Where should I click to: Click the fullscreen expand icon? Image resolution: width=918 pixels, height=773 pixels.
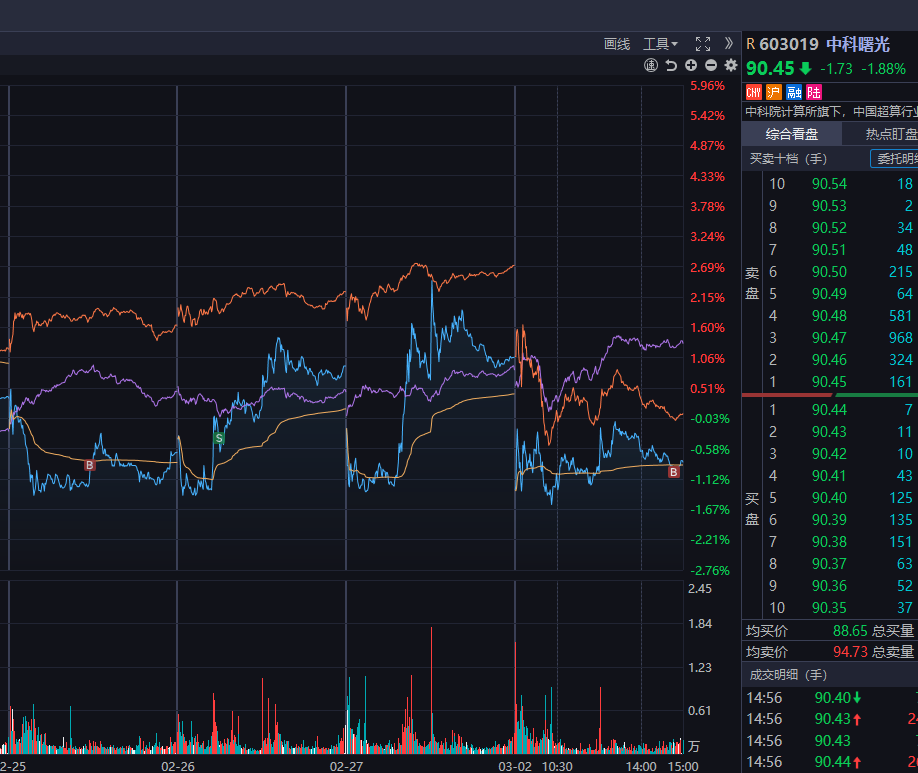(702, 44)
